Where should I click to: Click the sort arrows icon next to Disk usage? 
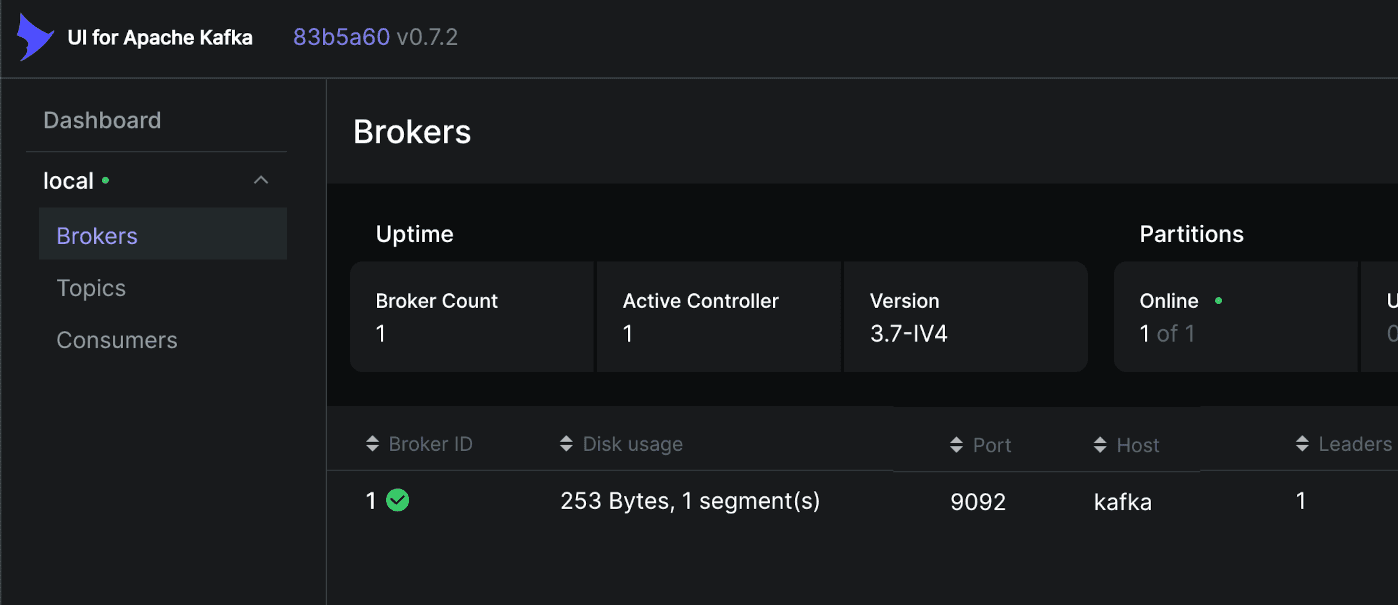tap(567, 443)
